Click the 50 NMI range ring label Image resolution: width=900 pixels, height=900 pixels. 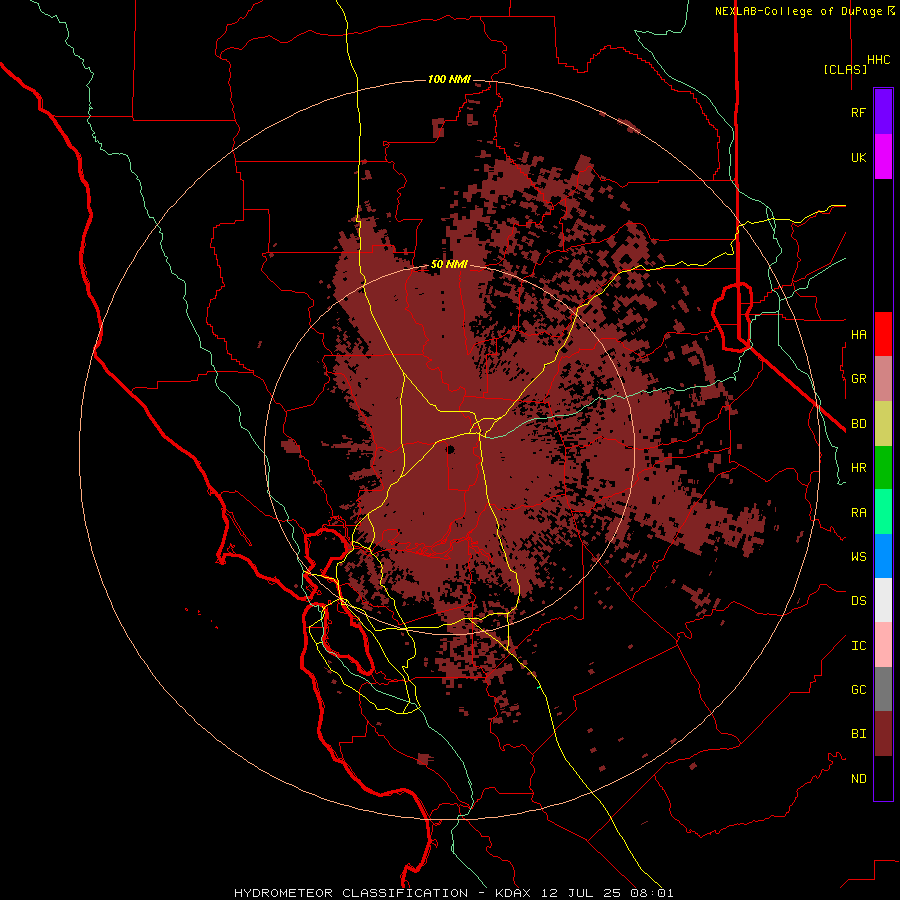click(x=449, y=265)
